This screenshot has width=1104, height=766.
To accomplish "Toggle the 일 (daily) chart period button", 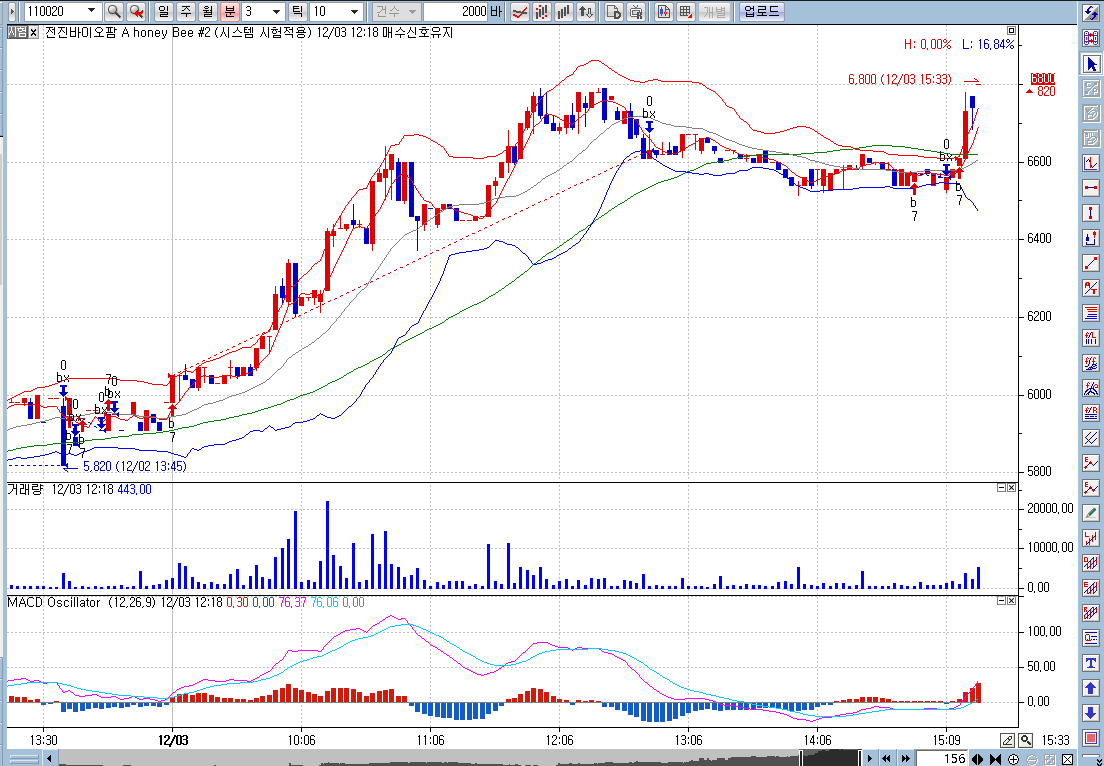I will point(164,11).
